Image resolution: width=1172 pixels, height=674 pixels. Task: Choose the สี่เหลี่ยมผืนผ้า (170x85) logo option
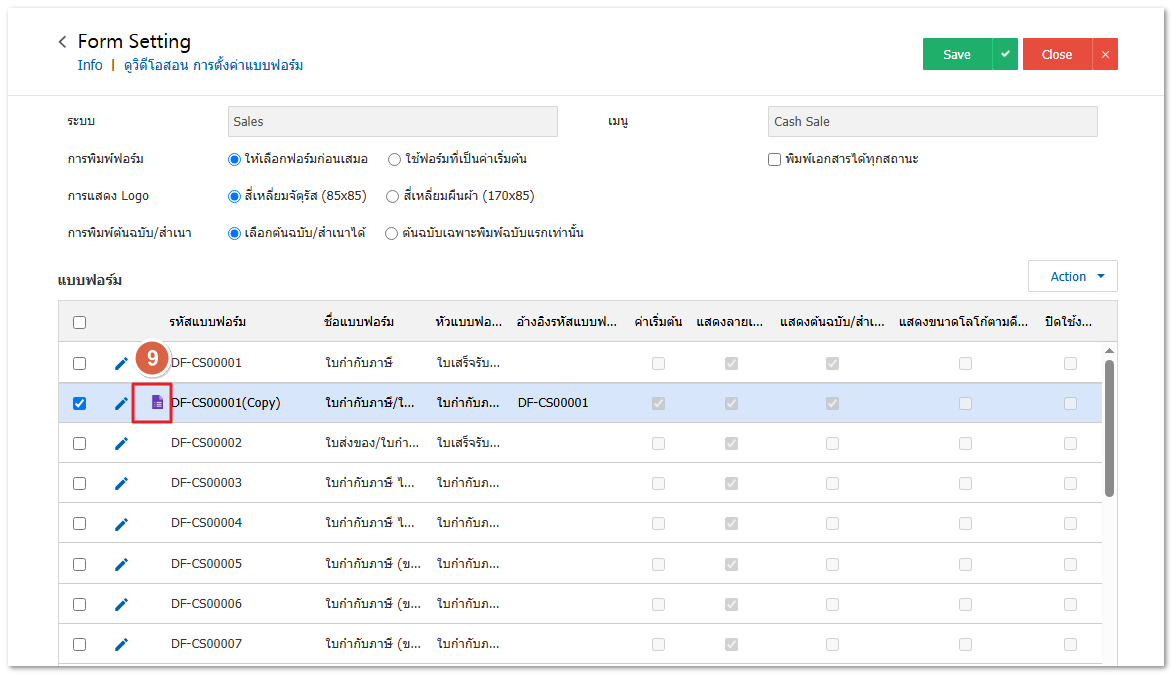coord(393,196)
